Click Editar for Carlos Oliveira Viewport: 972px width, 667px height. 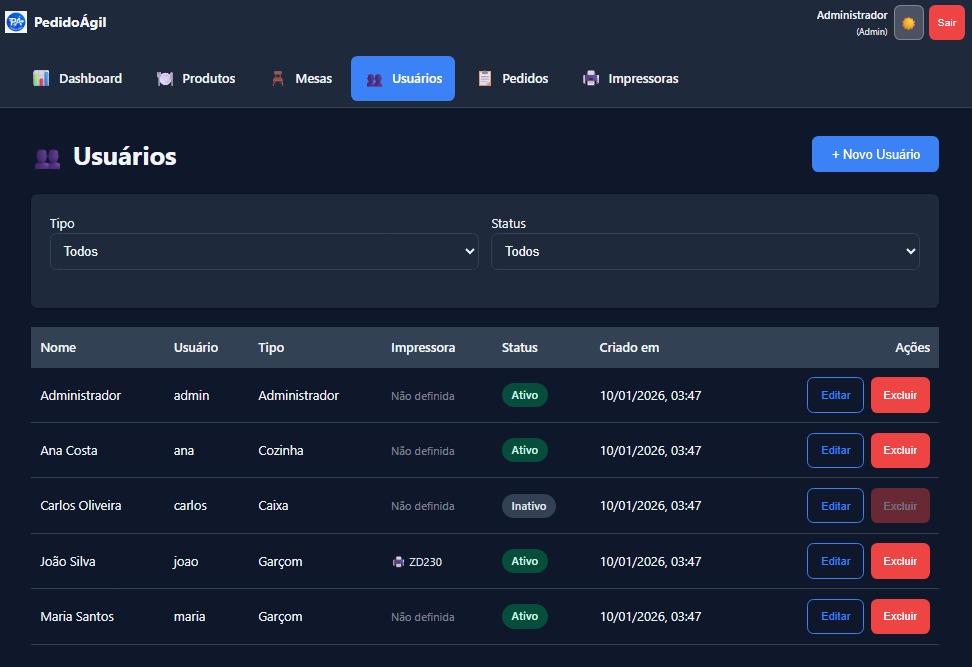[x=835, y=506]
